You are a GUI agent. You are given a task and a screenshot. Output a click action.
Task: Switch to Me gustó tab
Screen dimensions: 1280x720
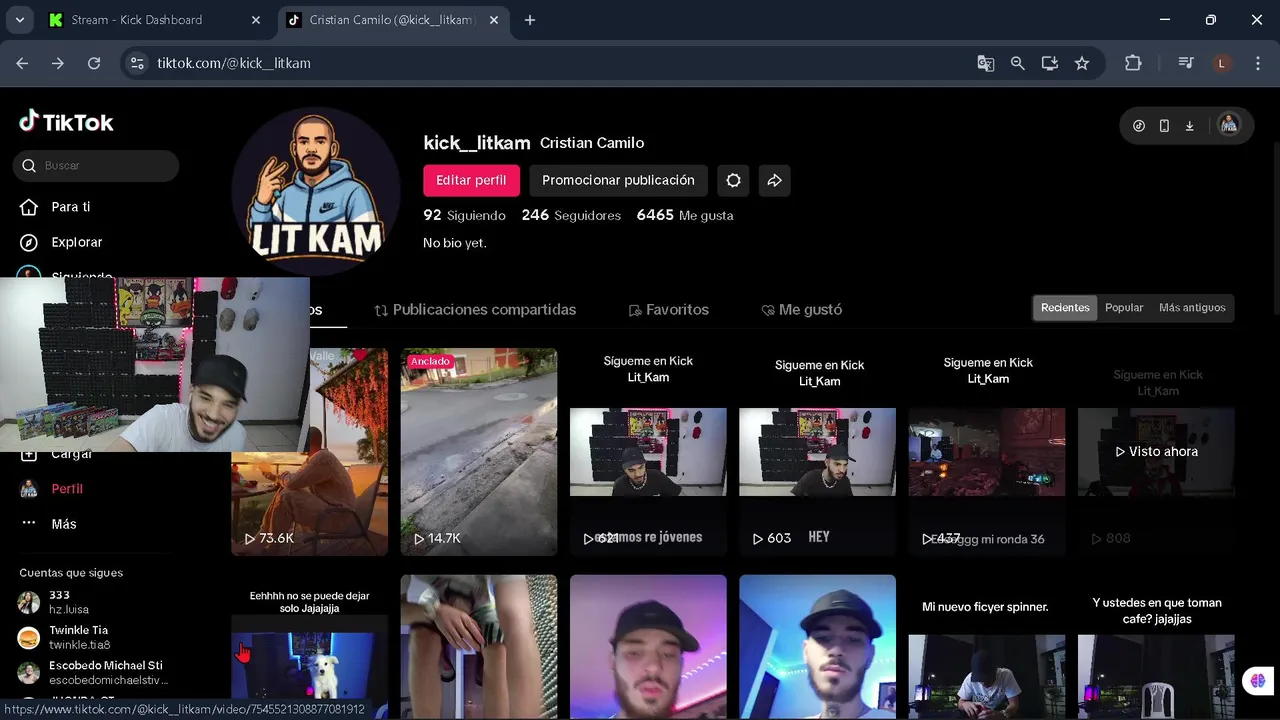tap(801, 310)
